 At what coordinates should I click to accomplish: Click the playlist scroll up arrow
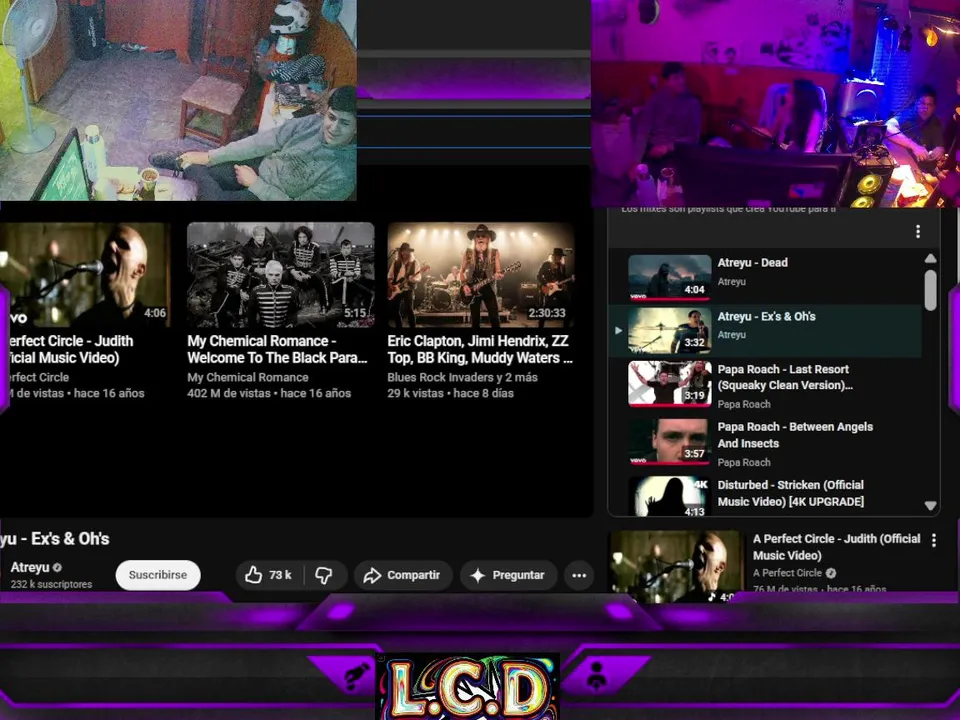click(x=930, y=258)
